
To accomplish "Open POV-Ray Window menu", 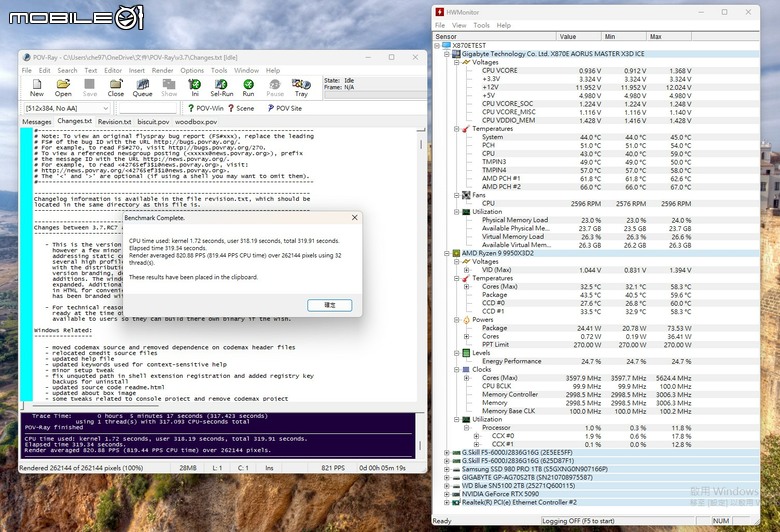I will [x=246, y=70].
